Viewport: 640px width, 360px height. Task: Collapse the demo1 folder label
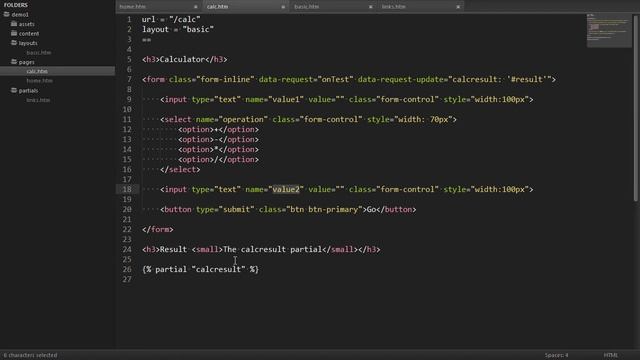pyautogui.click(x=20, y=15)
